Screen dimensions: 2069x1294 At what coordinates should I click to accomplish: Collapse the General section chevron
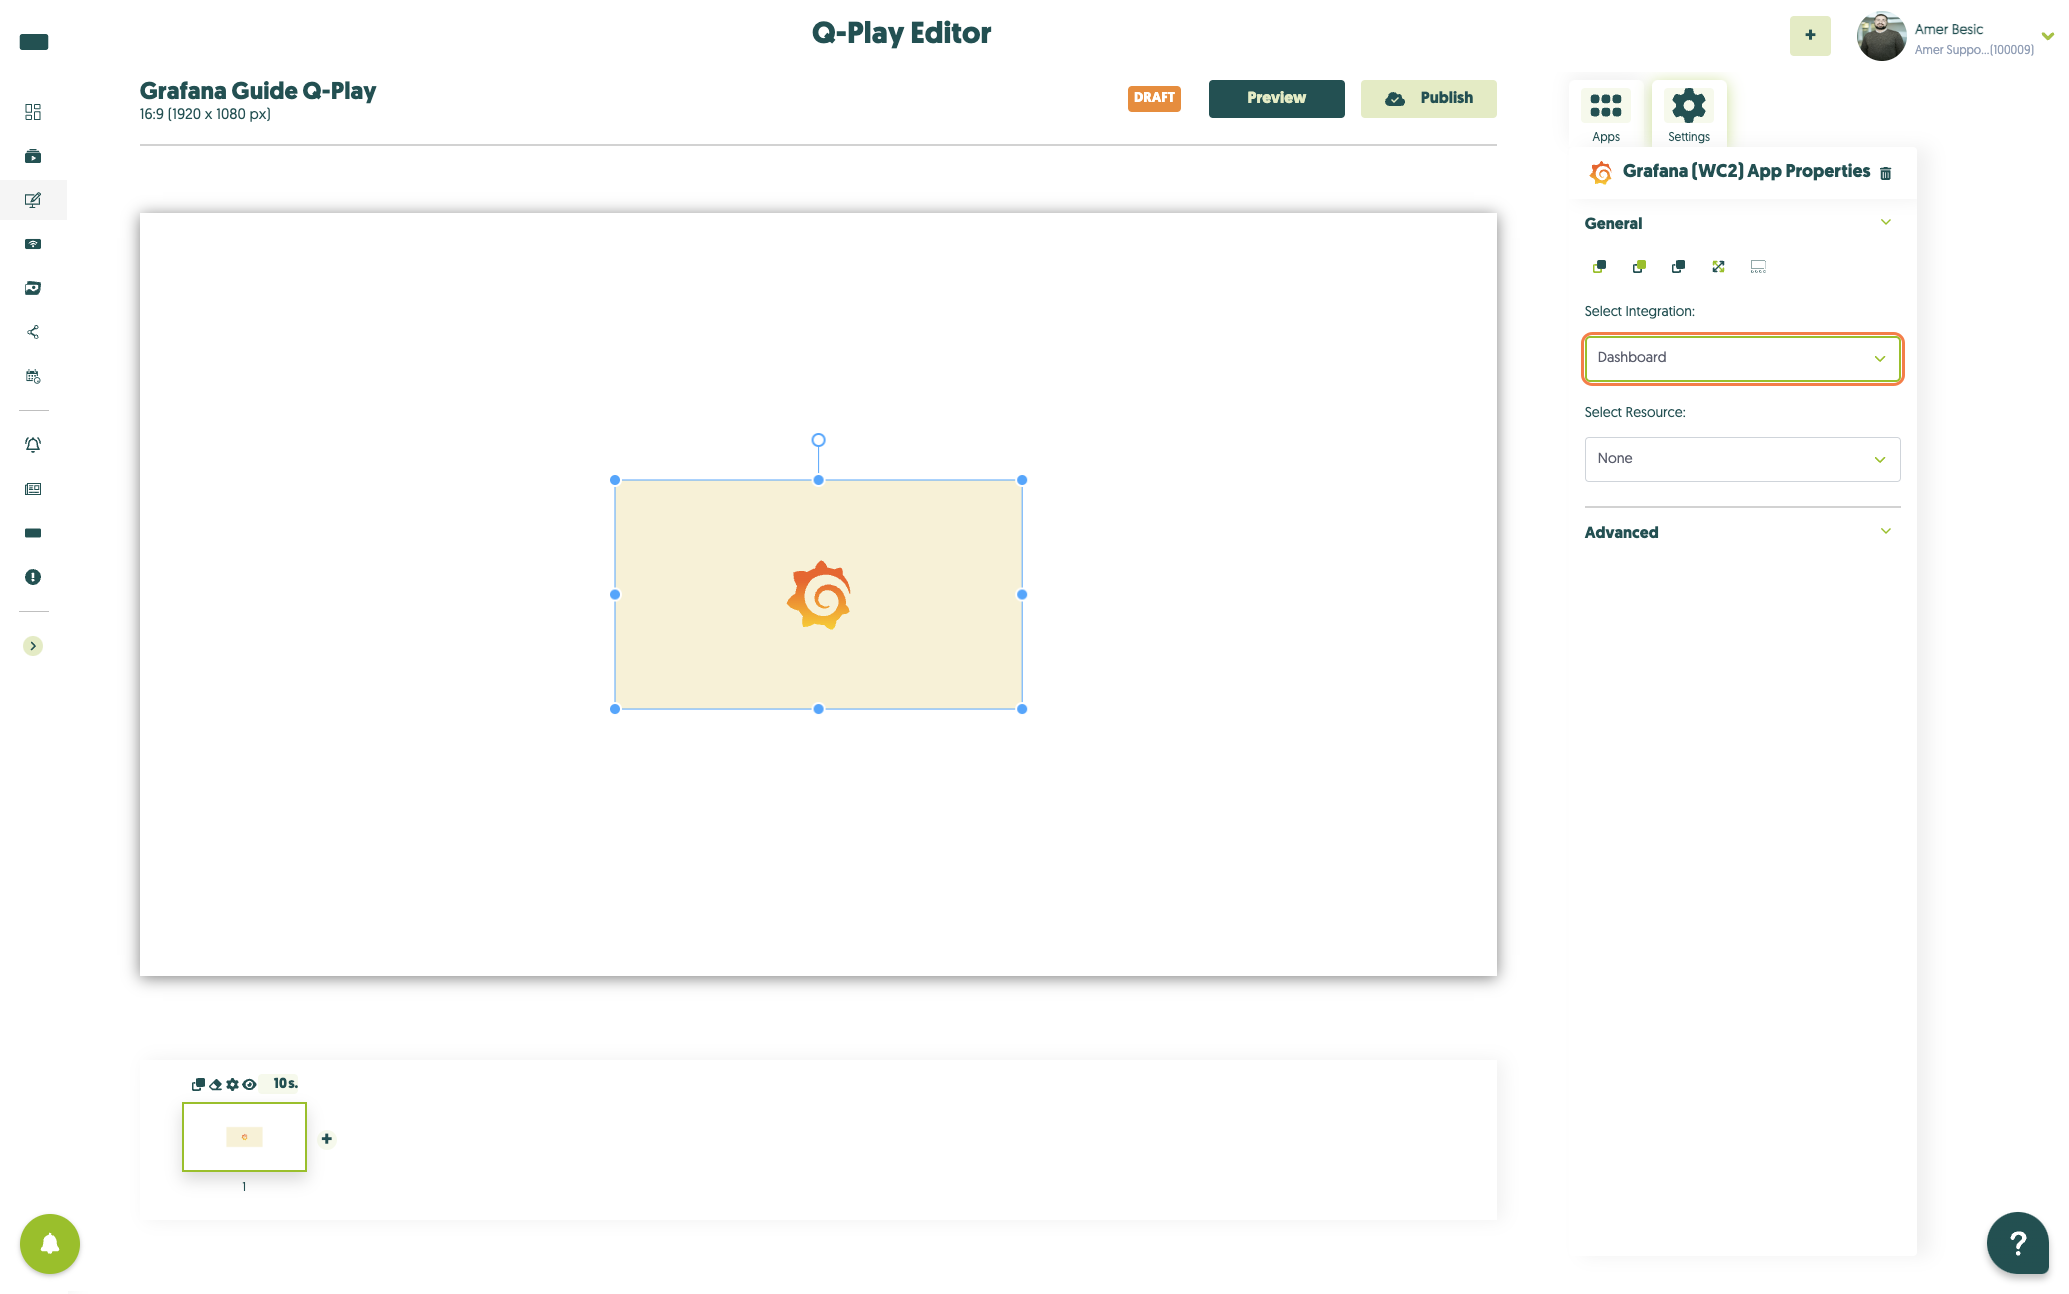1886,222
